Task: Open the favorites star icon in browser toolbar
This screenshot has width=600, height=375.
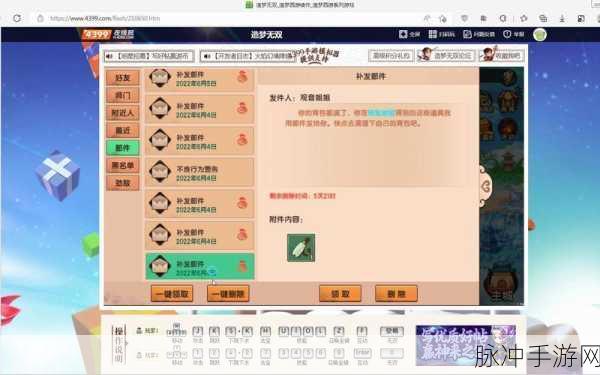Action: (x=524, y=18)
